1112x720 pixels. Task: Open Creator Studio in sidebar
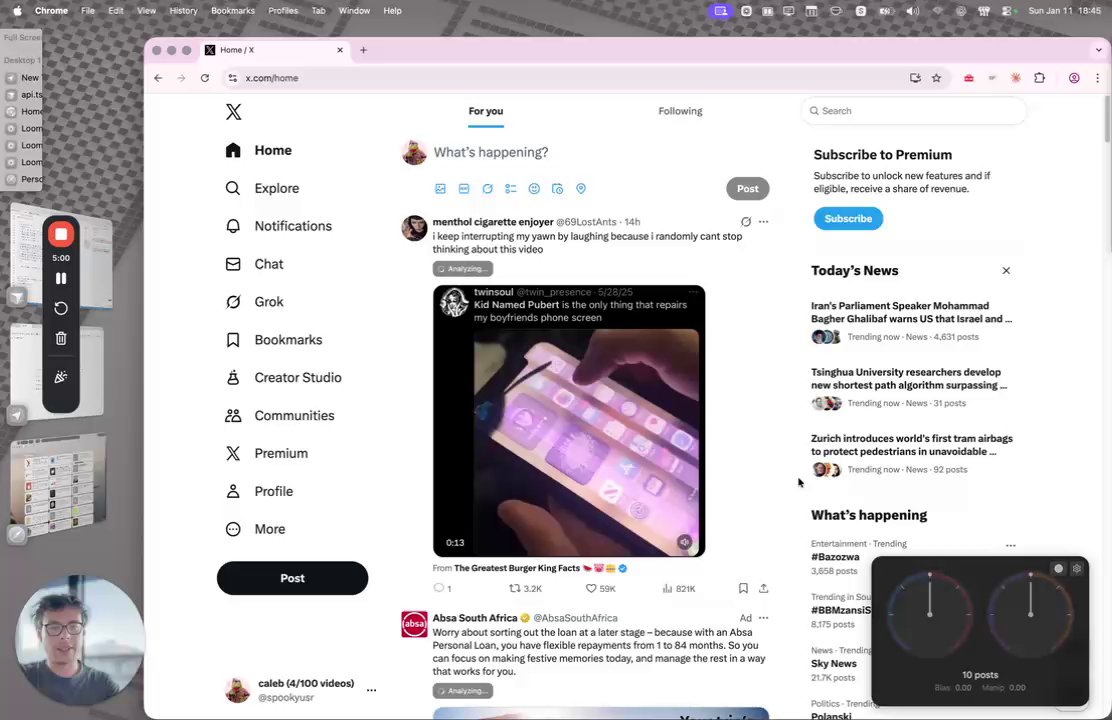(x=284, y=377)
